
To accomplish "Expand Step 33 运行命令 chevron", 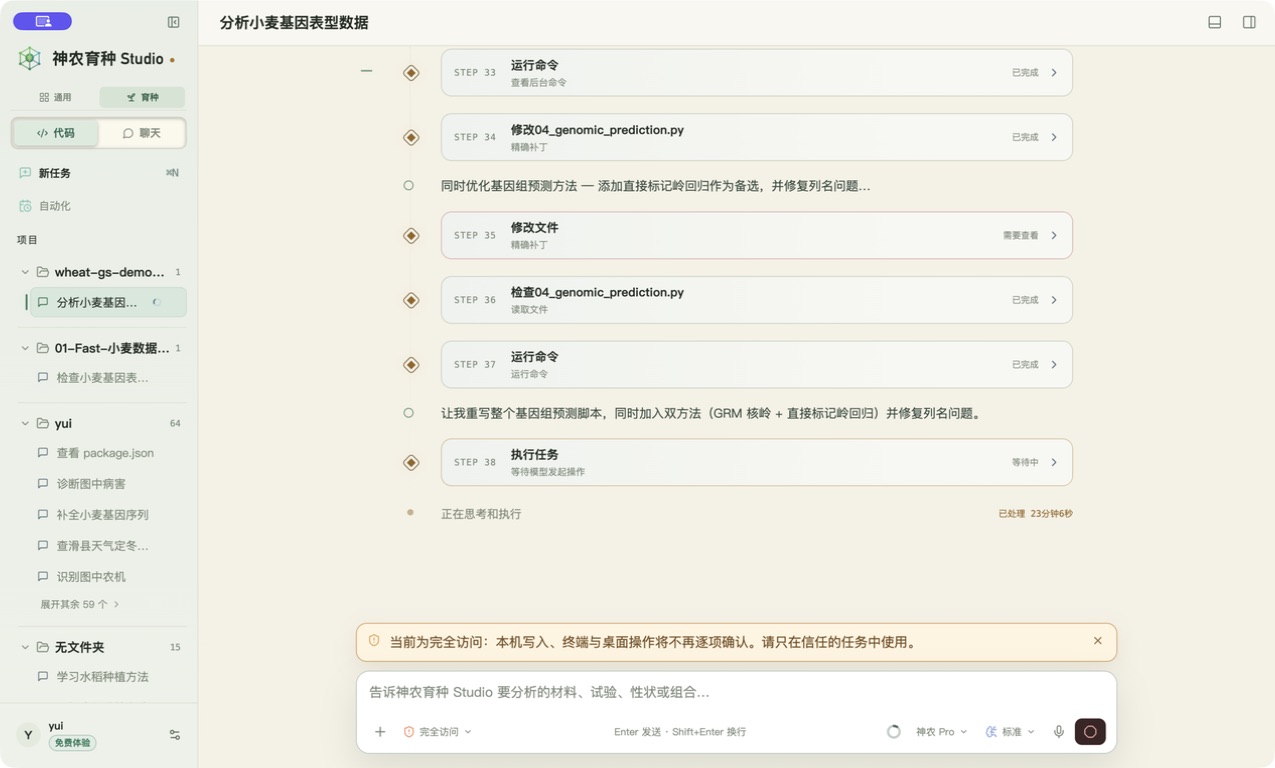I will coord(1054,73).
